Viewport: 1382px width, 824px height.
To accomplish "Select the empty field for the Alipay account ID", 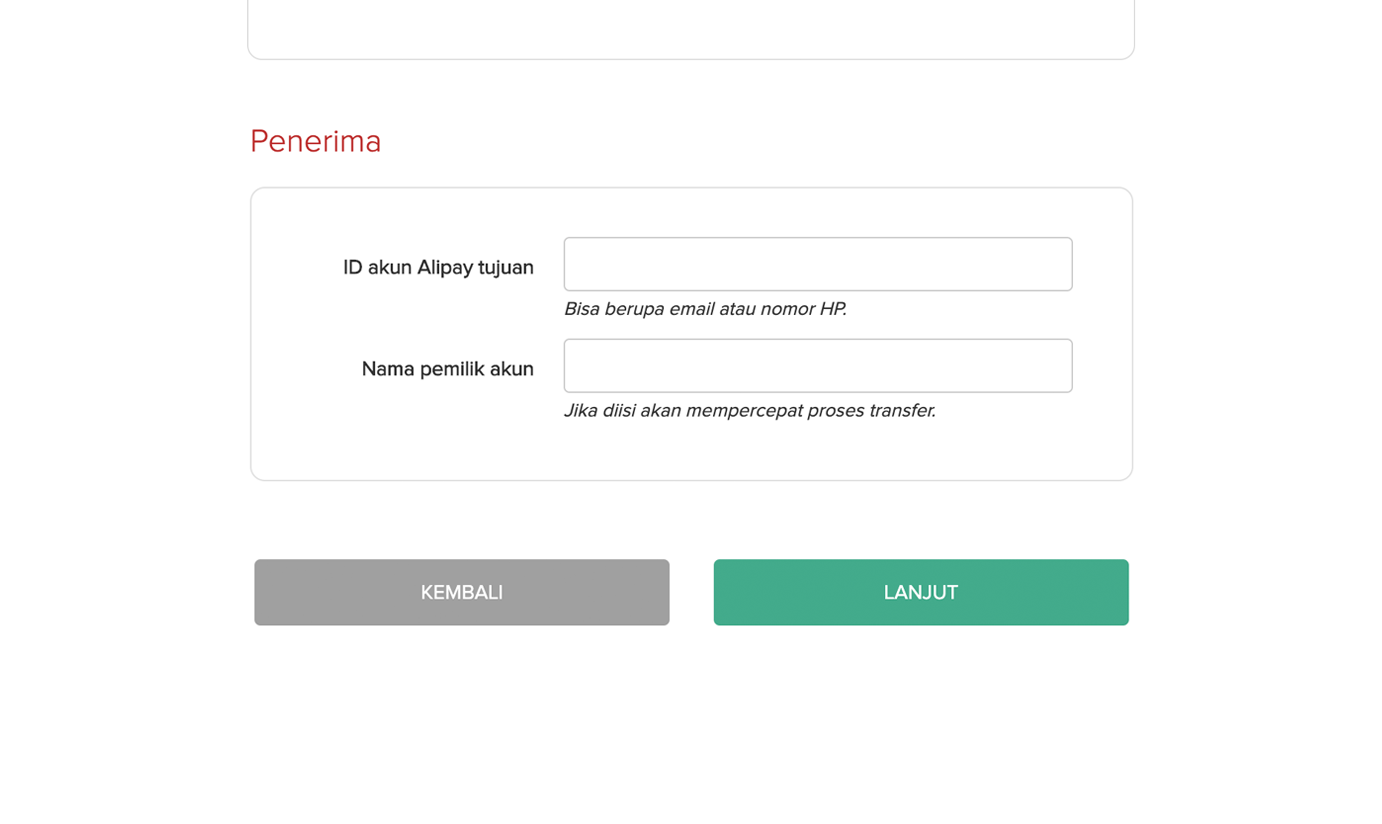I will coord(817,264).
